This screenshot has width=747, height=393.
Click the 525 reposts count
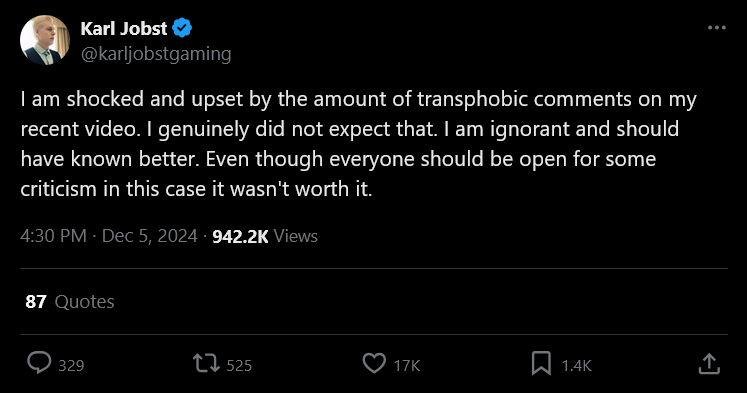pos(239,365)
